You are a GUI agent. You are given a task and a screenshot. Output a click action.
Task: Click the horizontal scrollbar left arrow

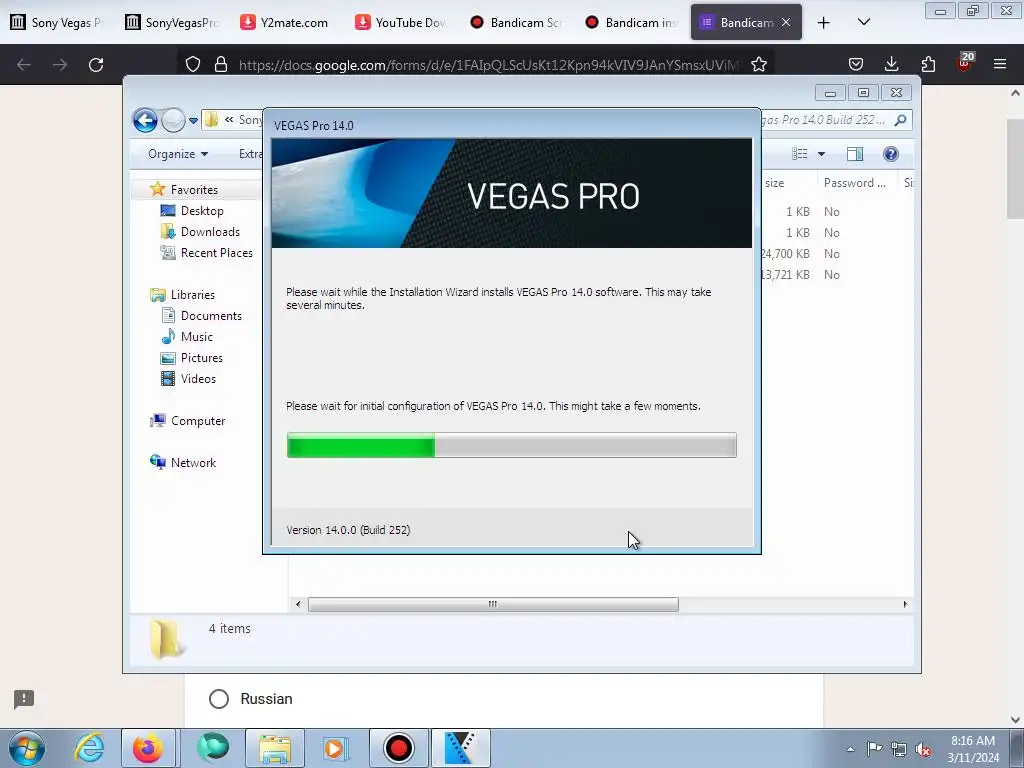coord(298,605)
